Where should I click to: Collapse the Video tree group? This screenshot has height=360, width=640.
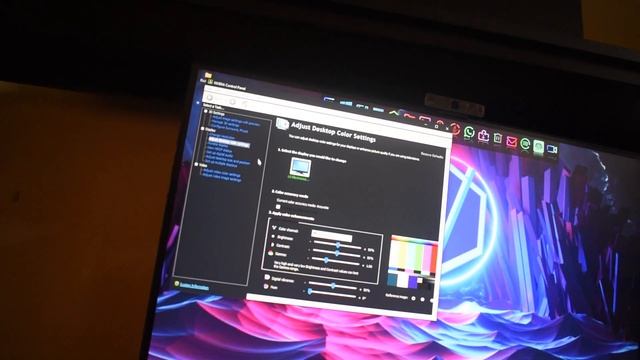click(x=197, y=164)
